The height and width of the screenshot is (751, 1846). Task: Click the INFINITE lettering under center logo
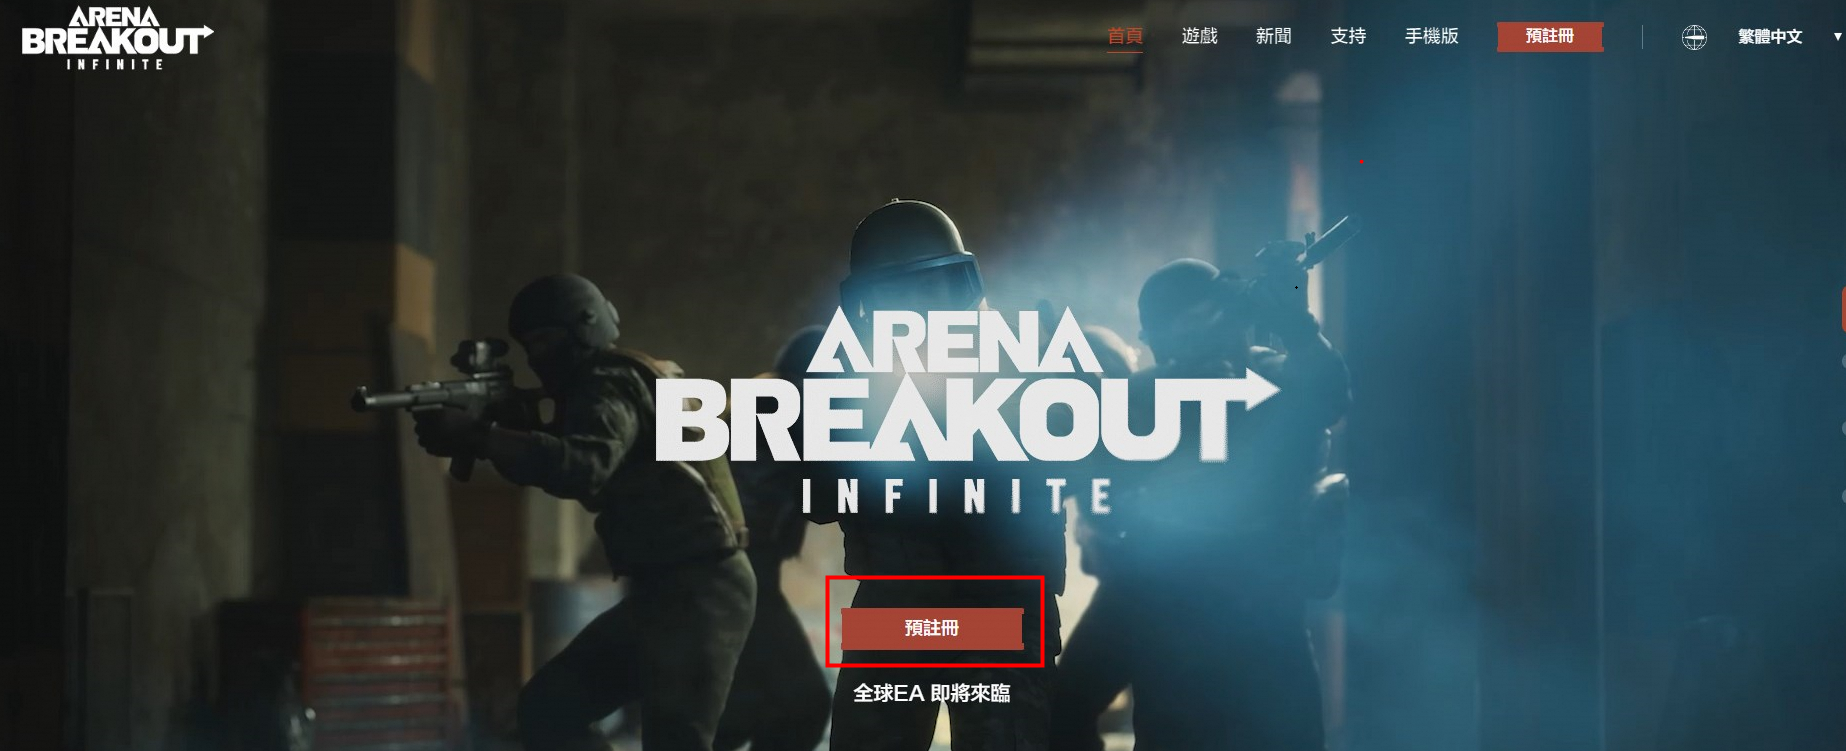(x=956, y=496)
